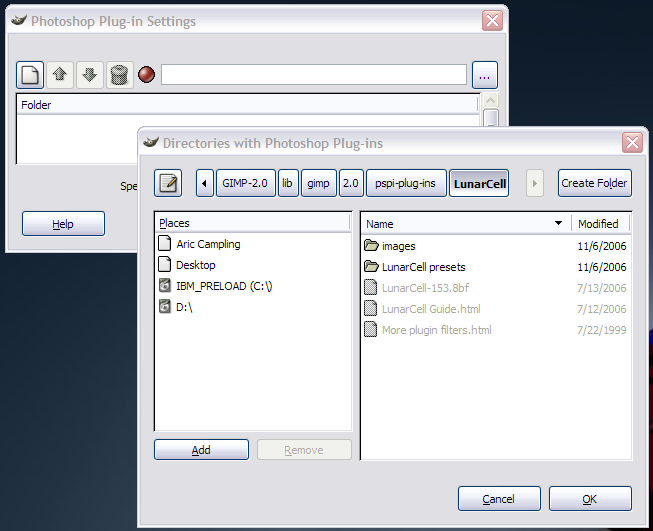Image resolution: width=653 pixels, height=531 pixels.
Task: Sort by Modified column header
Action: tap(601, 224)
